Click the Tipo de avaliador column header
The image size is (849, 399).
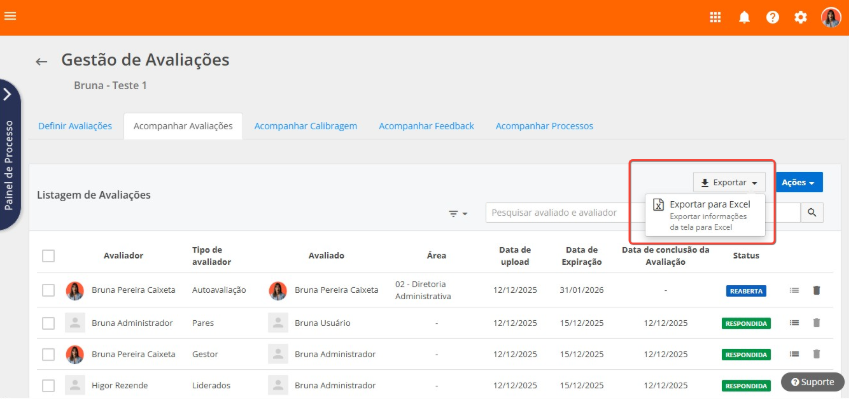(212, 256)
